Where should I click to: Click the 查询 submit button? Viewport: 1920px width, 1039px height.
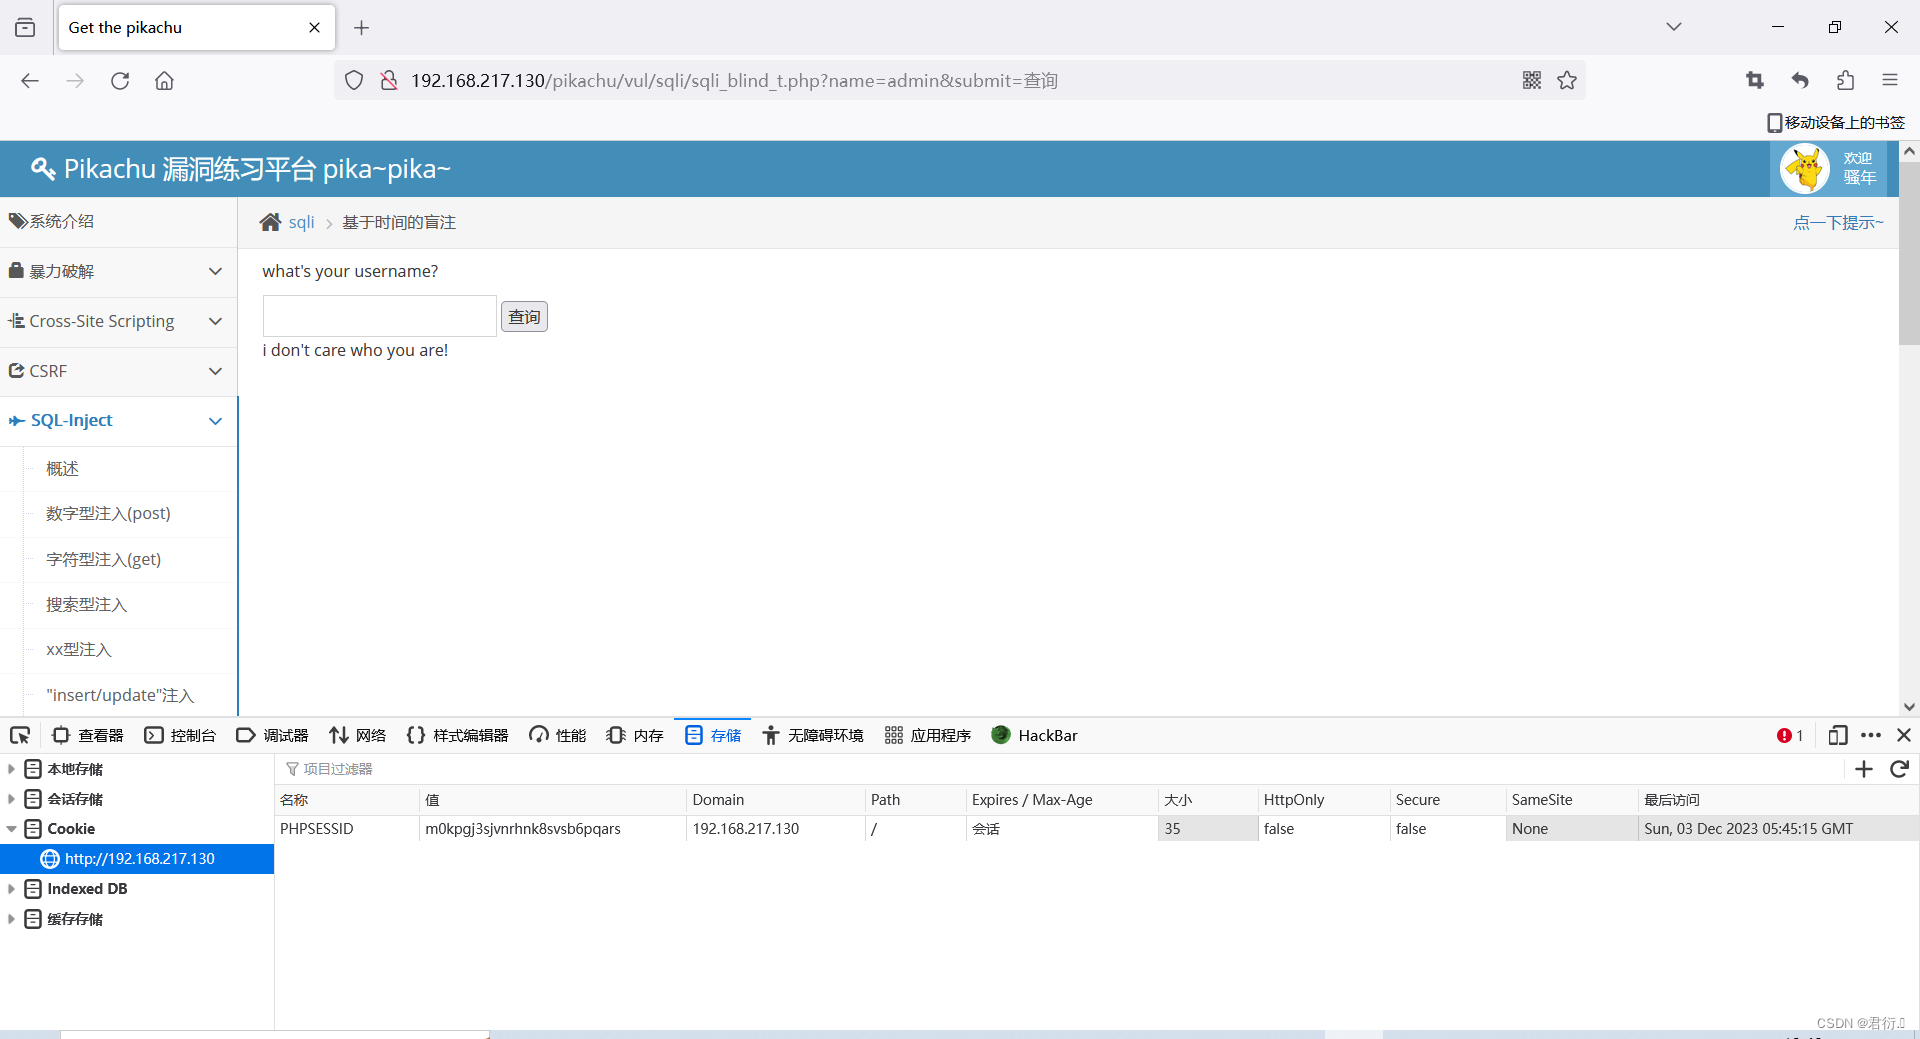point(524,317)
